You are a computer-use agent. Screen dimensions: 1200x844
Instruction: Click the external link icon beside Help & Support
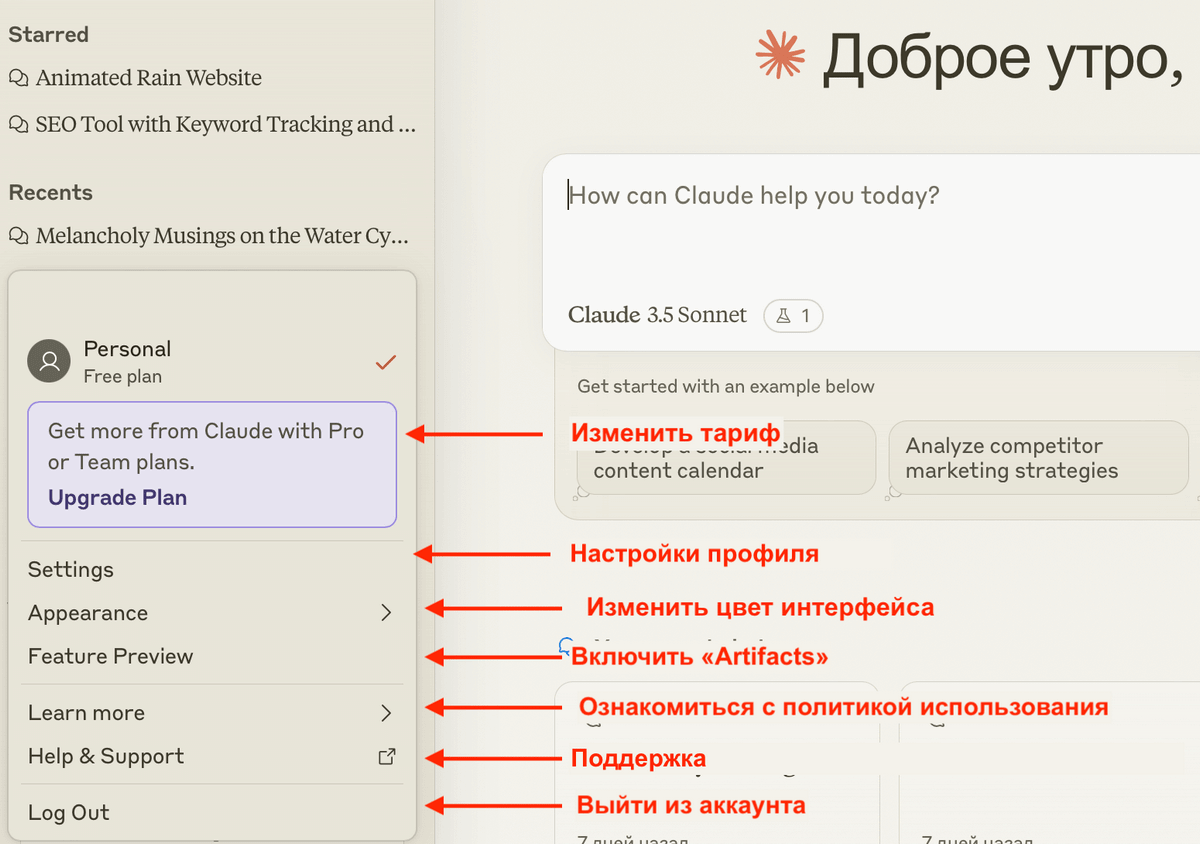386,757
